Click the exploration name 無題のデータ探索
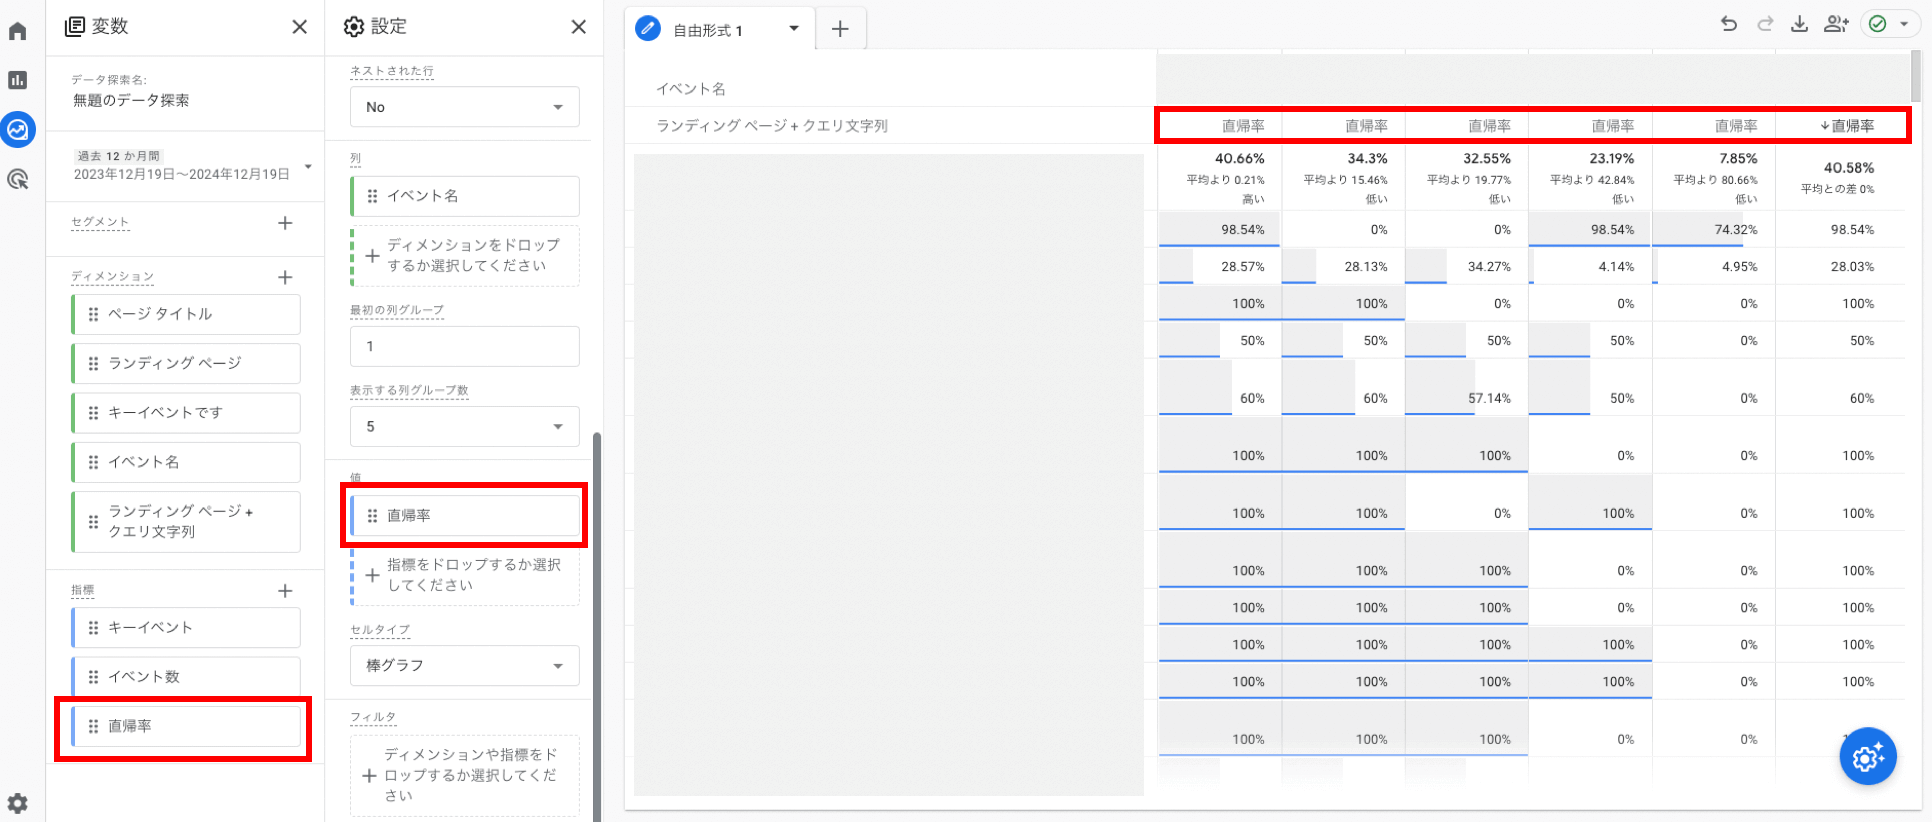Viewport: 1932px width, 822px height. click(x=131, y=100)
